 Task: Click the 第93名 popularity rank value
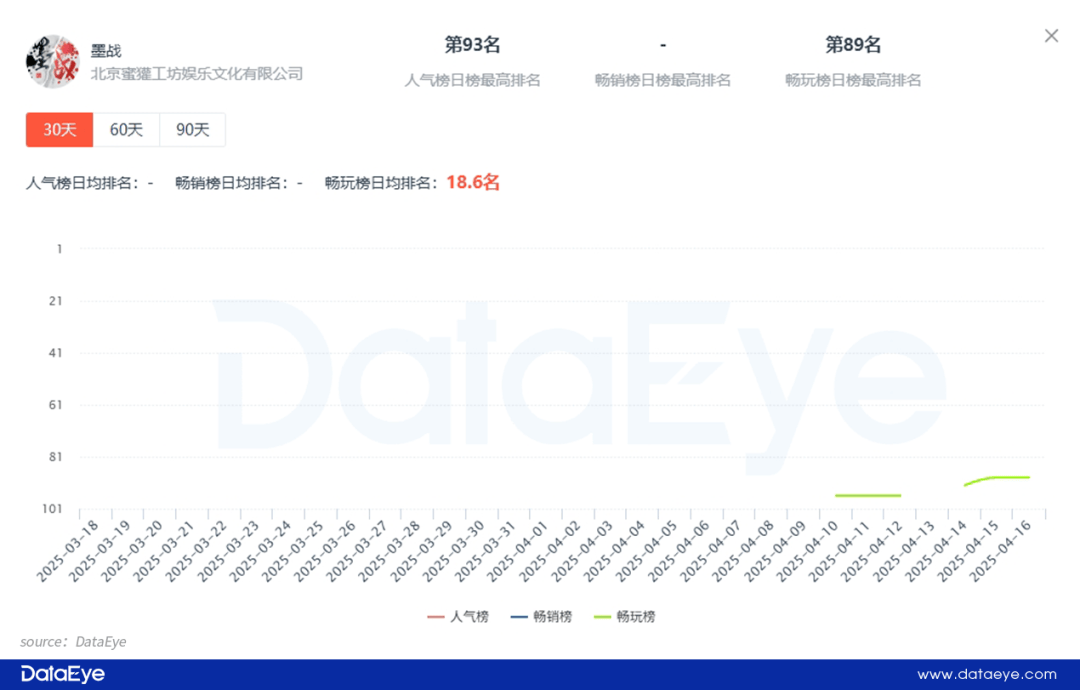pos(472,45)
